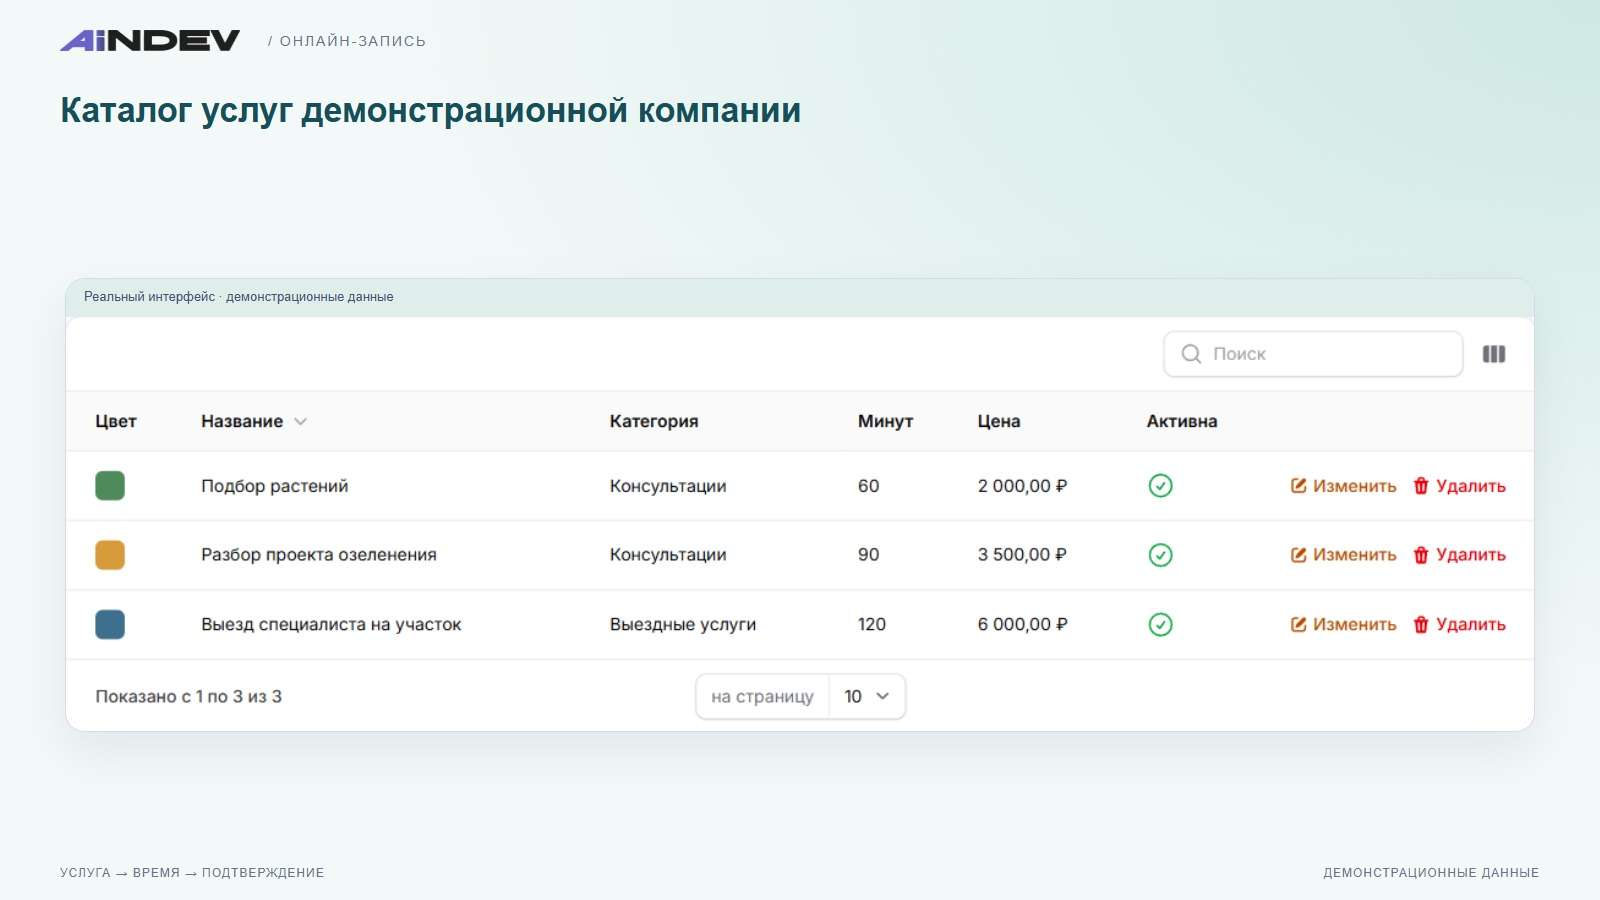Click active checkmark for Разбор проекта озеленения
Image resolution: width=1600 pixels, height=900 pixels.
1160,555
